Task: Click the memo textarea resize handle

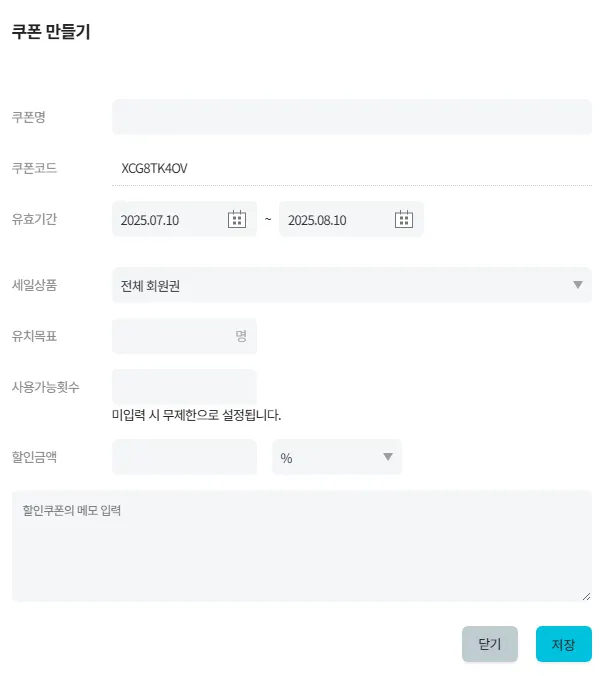Action: point(586,596)
